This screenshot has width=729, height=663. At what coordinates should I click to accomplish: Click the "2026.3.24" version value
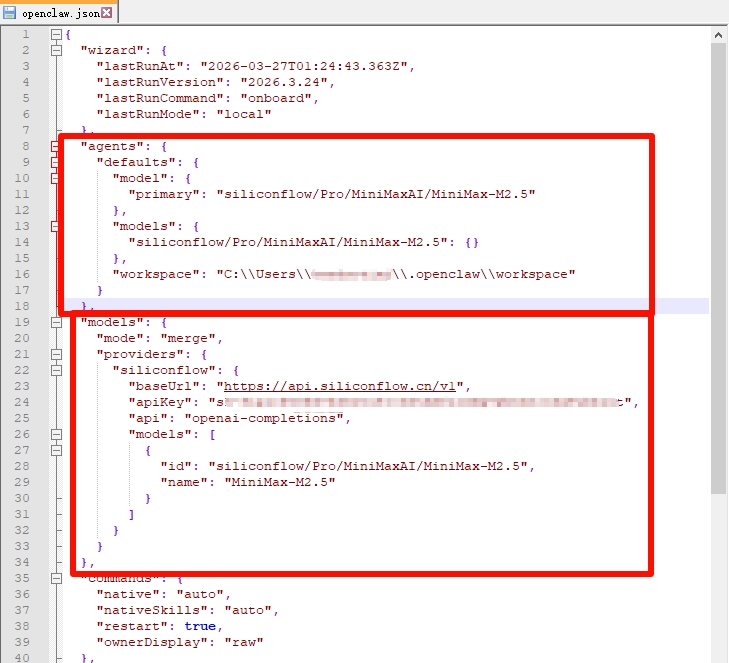[x=284, y=82]
